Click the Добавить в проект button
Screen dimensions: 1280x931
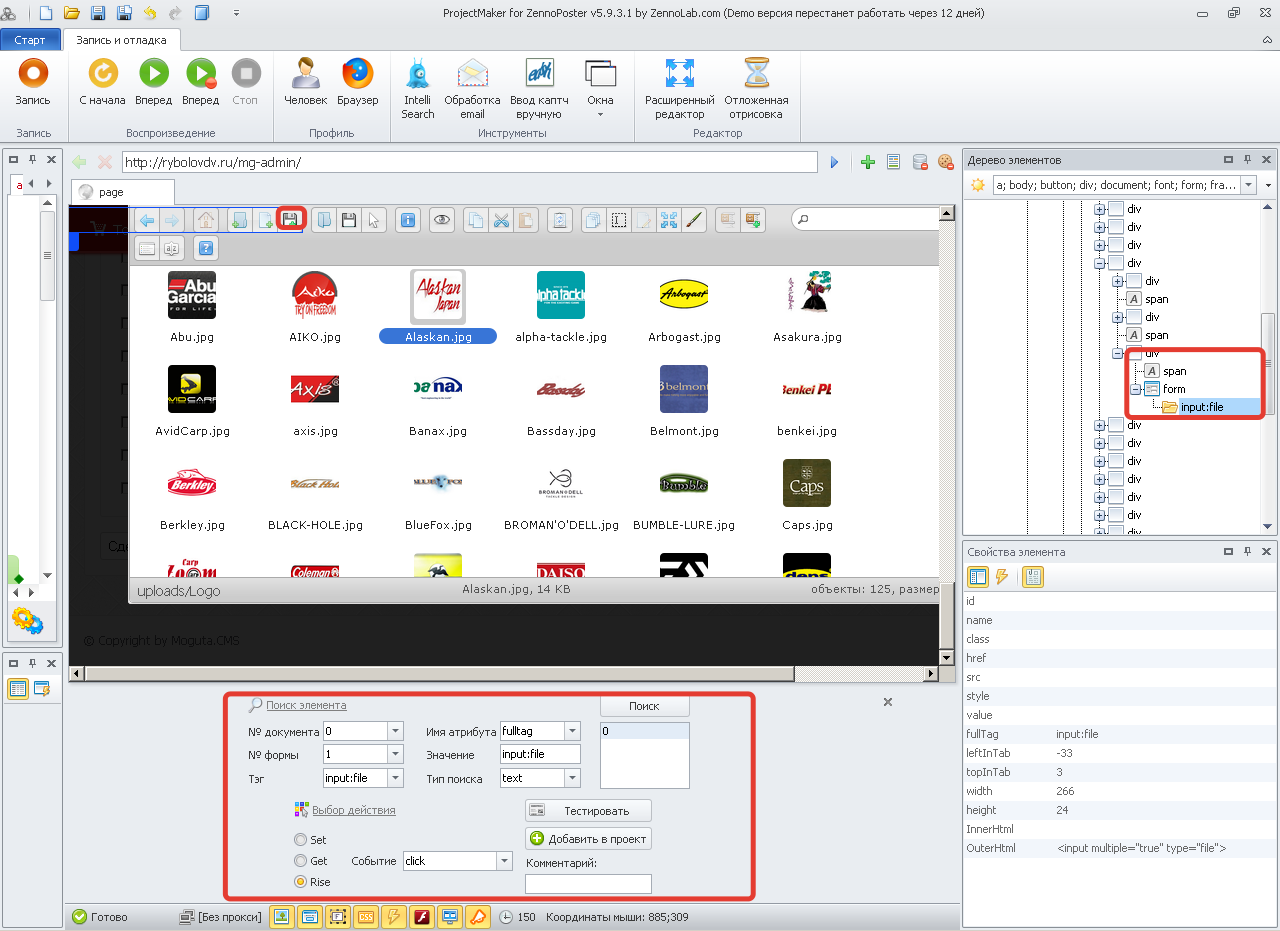tap(588, 839)
